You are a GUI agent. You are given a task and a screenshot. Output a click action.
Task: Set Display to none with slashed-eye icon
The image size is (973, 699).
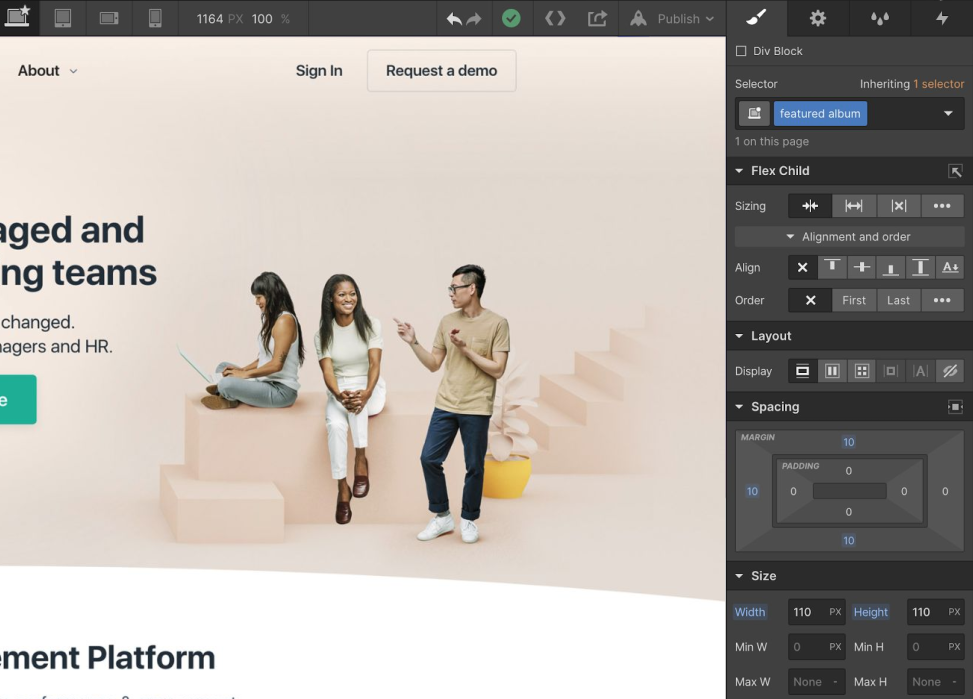[949, 370]
